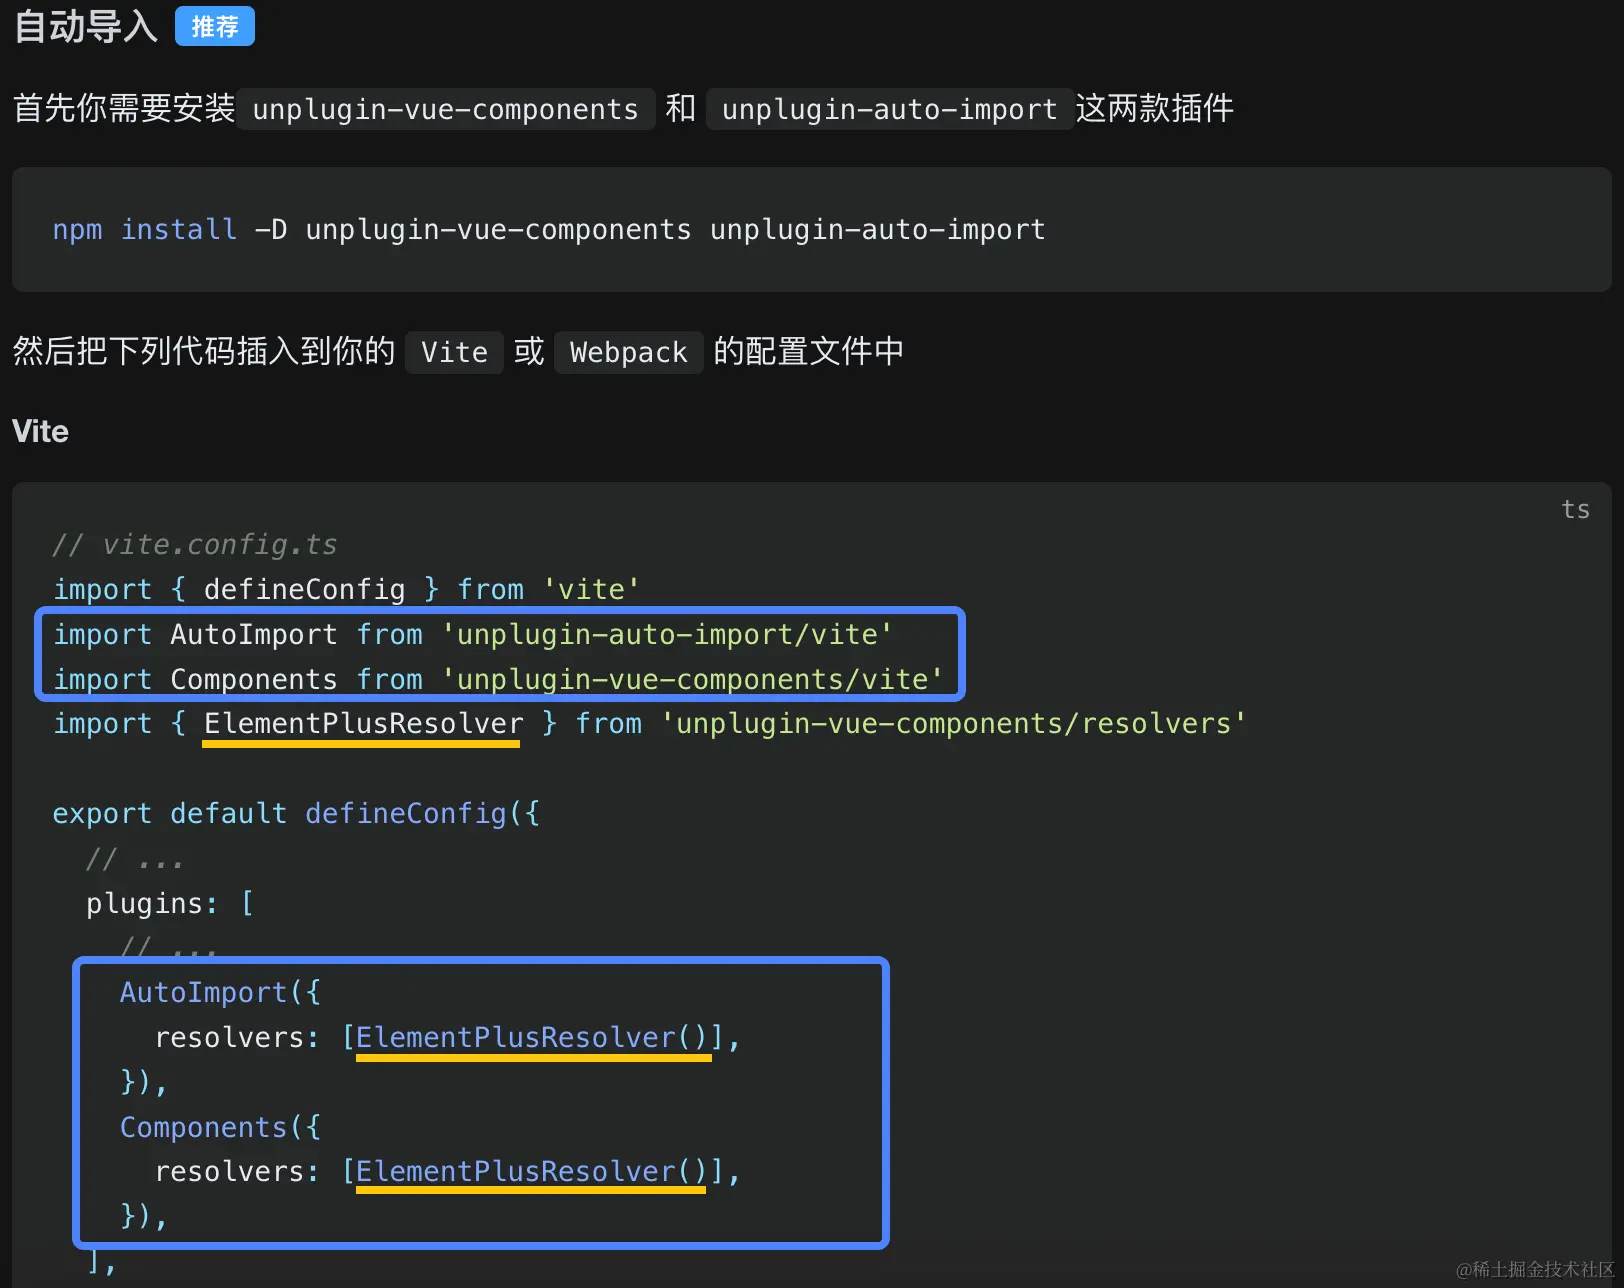Image resolution: width=1624 pixels, height=1288 pixels.
Task: Click the // vite.config.ts comment line
Action: (195, 544)
